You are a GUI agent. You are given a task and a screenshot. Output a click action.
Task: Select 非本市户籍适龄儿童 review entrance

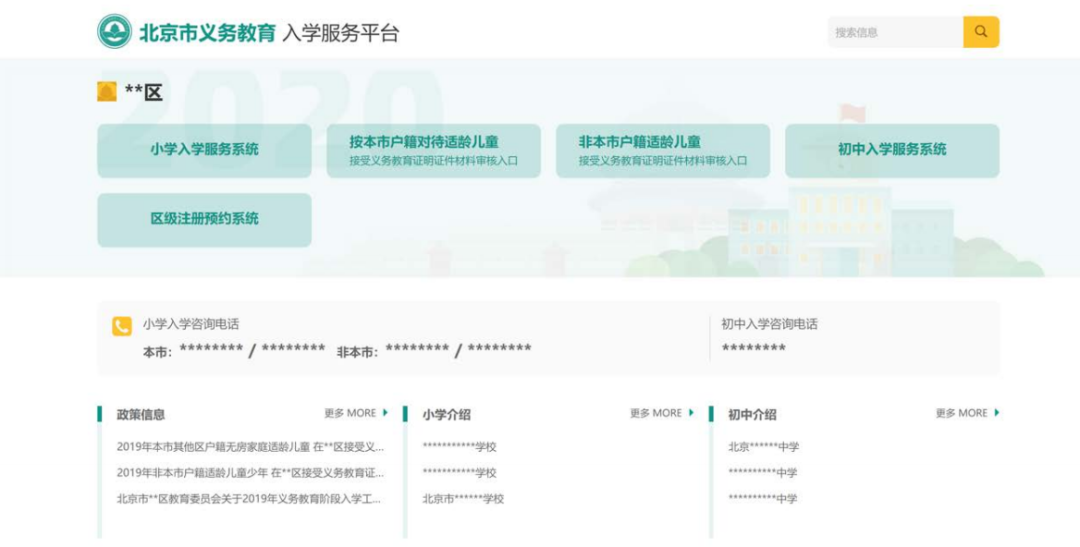[x=662, y=150]
